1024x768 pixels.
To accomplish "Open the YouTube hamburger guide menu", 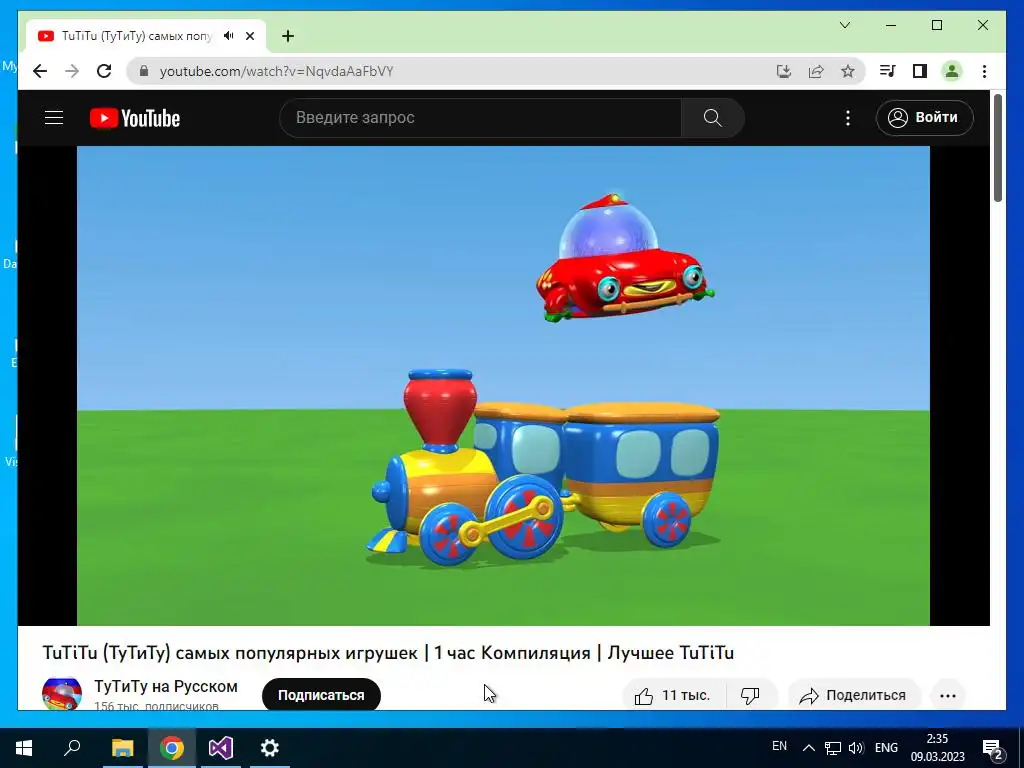I will [54, 118].
